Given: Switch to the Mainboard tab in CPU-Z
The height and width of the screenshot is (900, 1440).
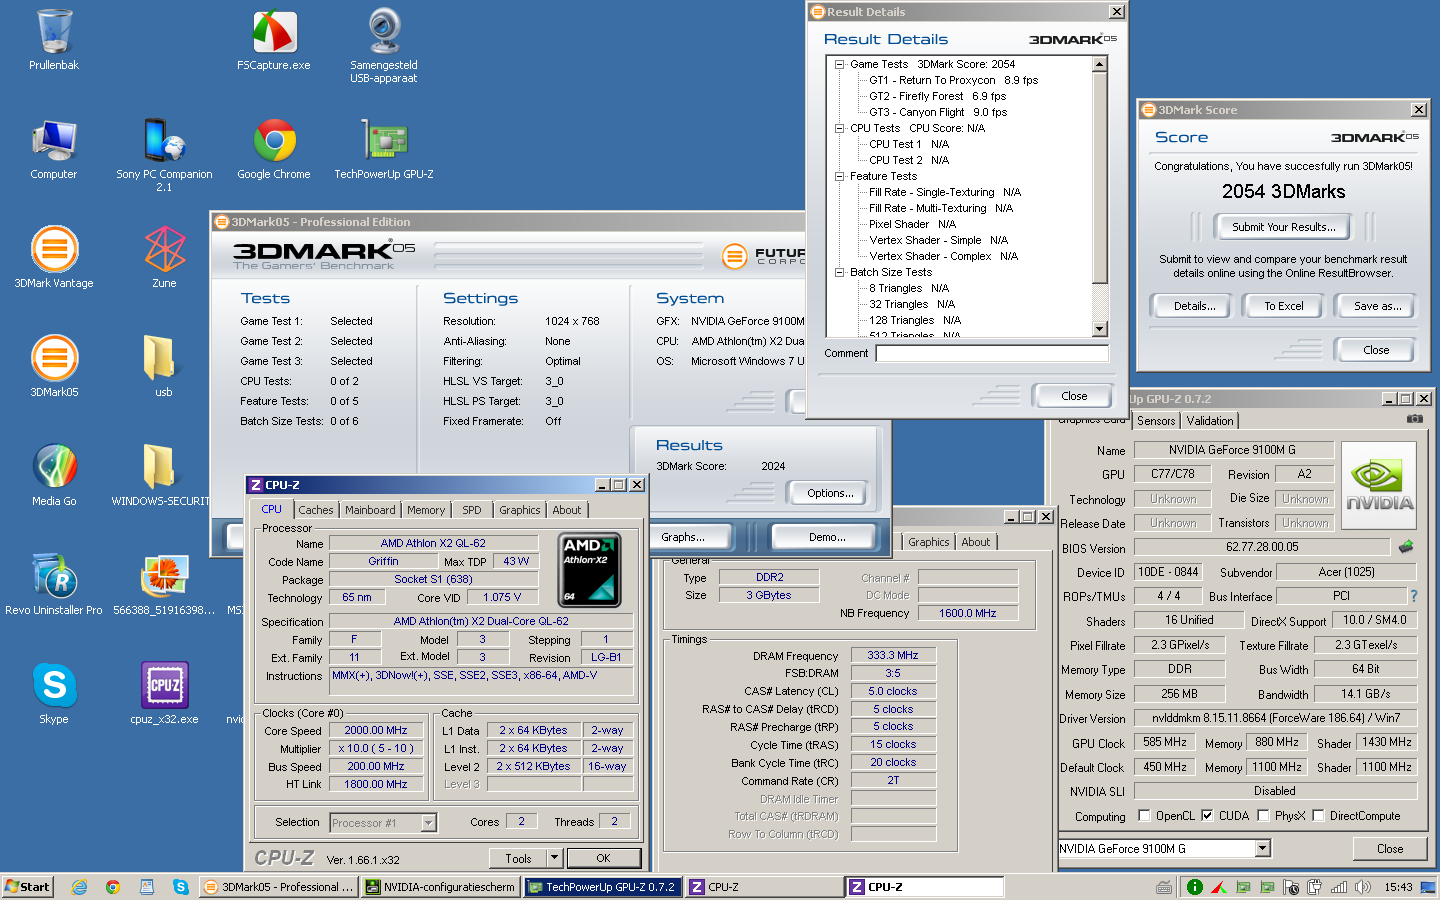Looking at the screenshot, I should pos(370,510).
